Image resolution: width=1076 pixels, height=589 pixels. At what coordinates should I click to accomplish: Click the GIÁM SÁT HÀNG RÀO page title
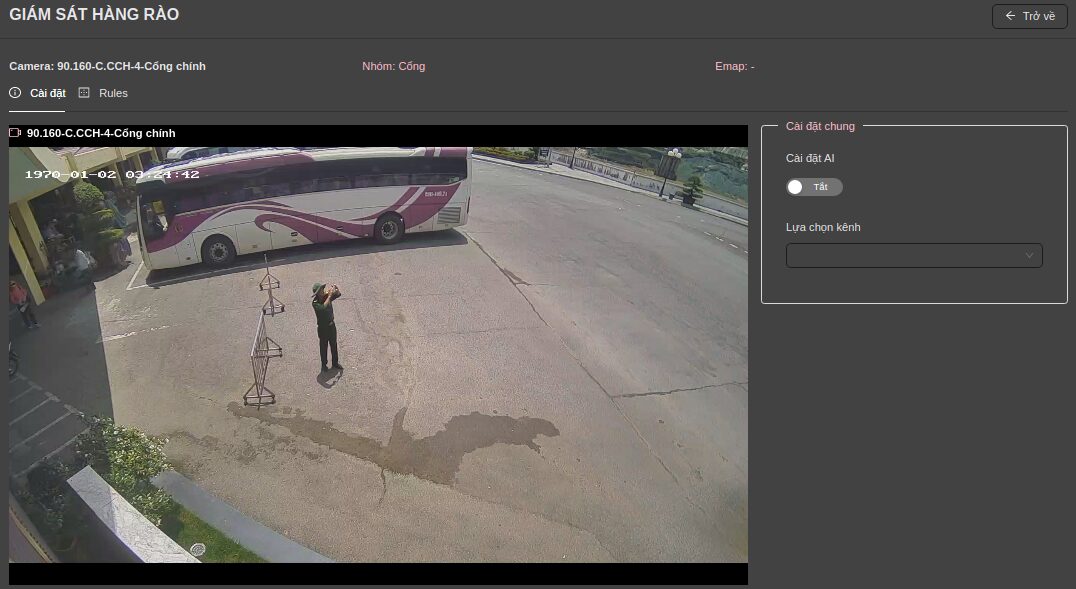click(94, 15)
